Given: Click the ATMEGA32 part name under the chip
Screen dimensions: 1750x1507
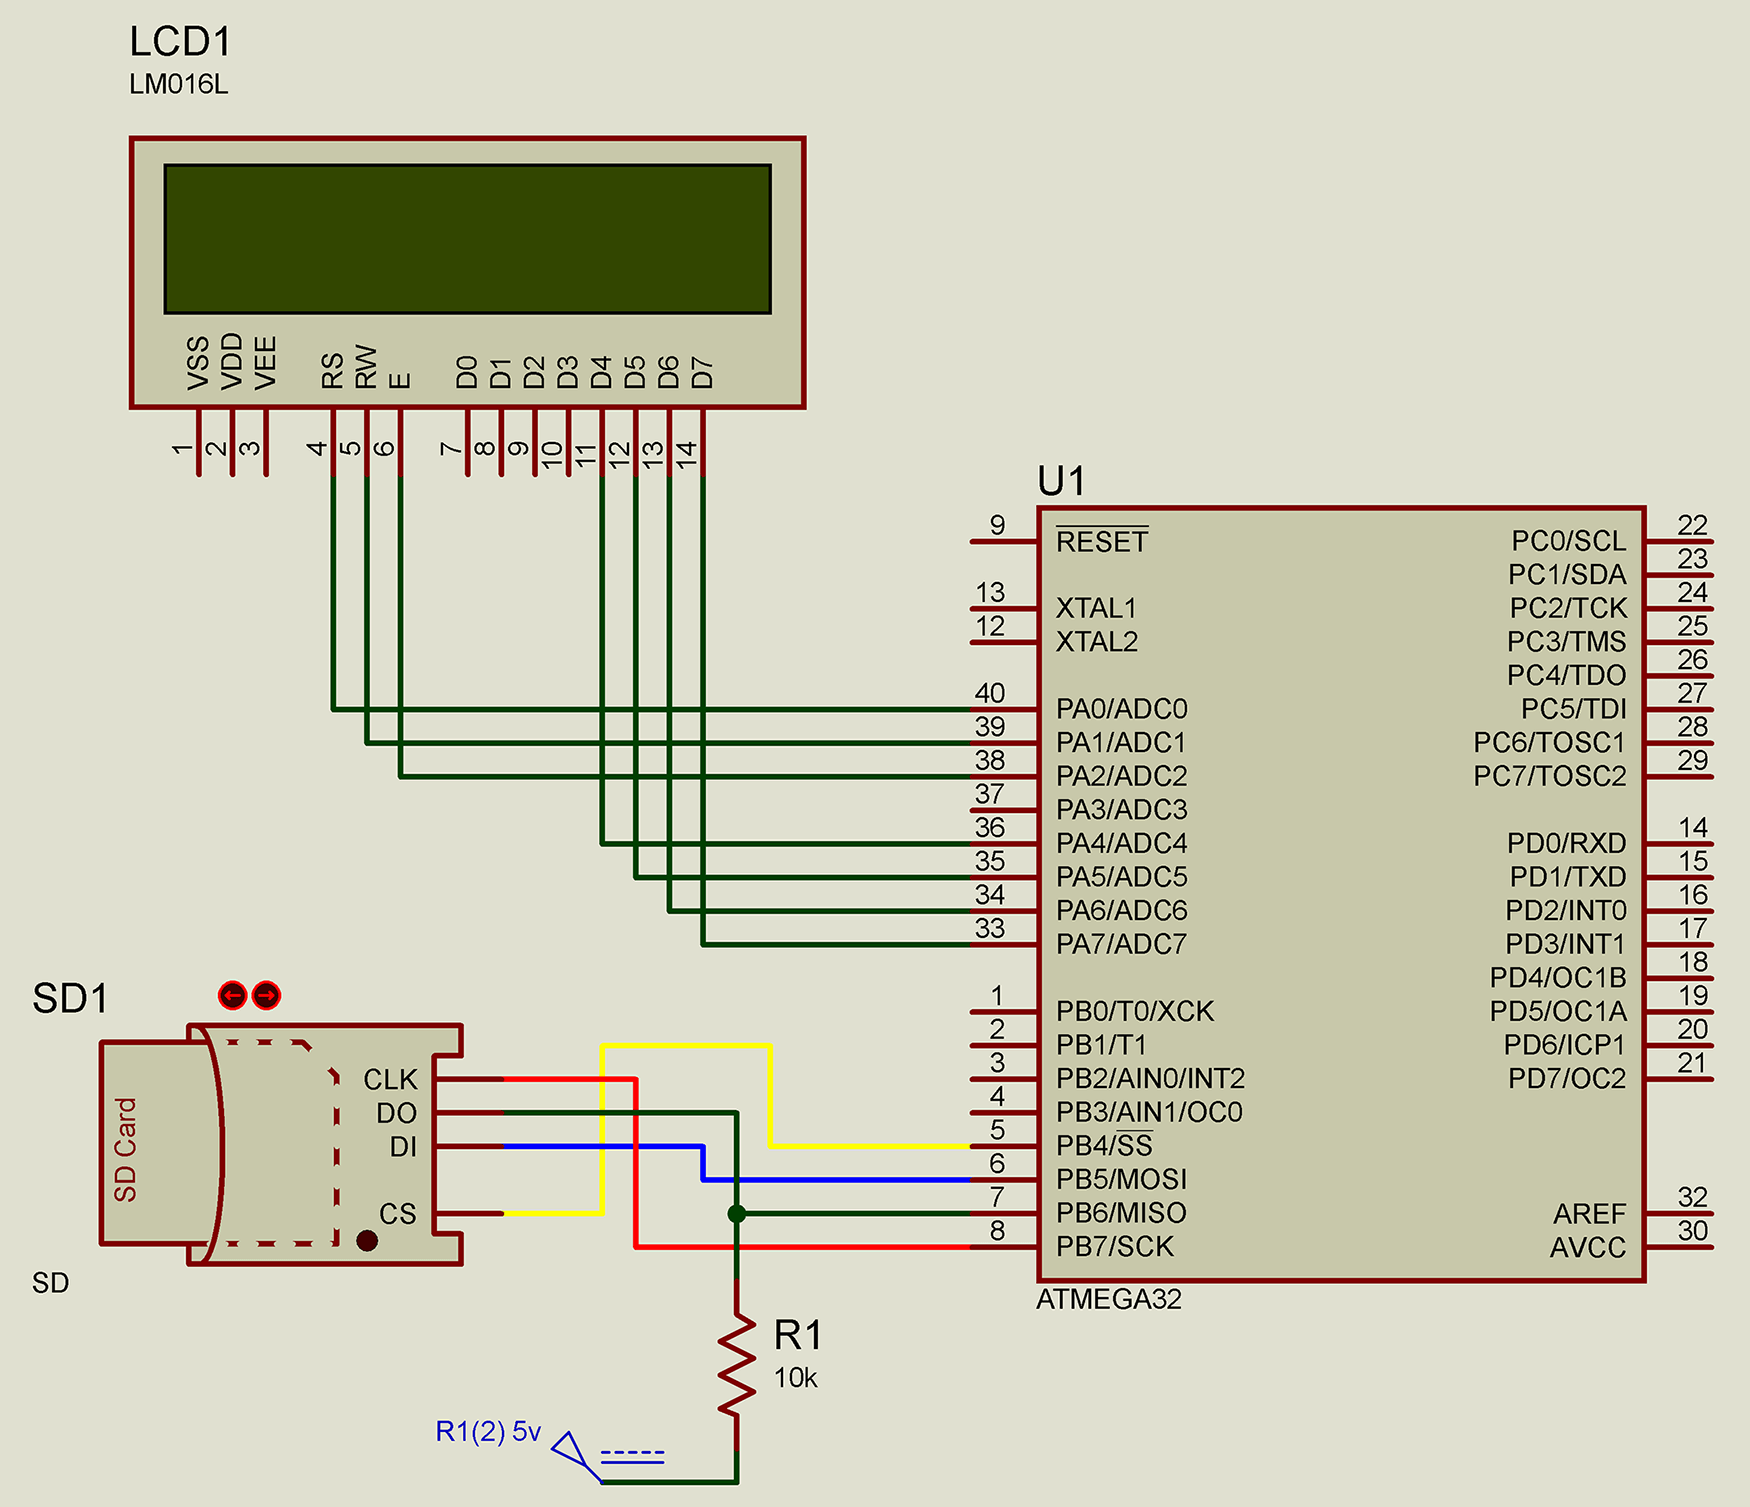Looking at the screenshot, I should 1109,1299.
